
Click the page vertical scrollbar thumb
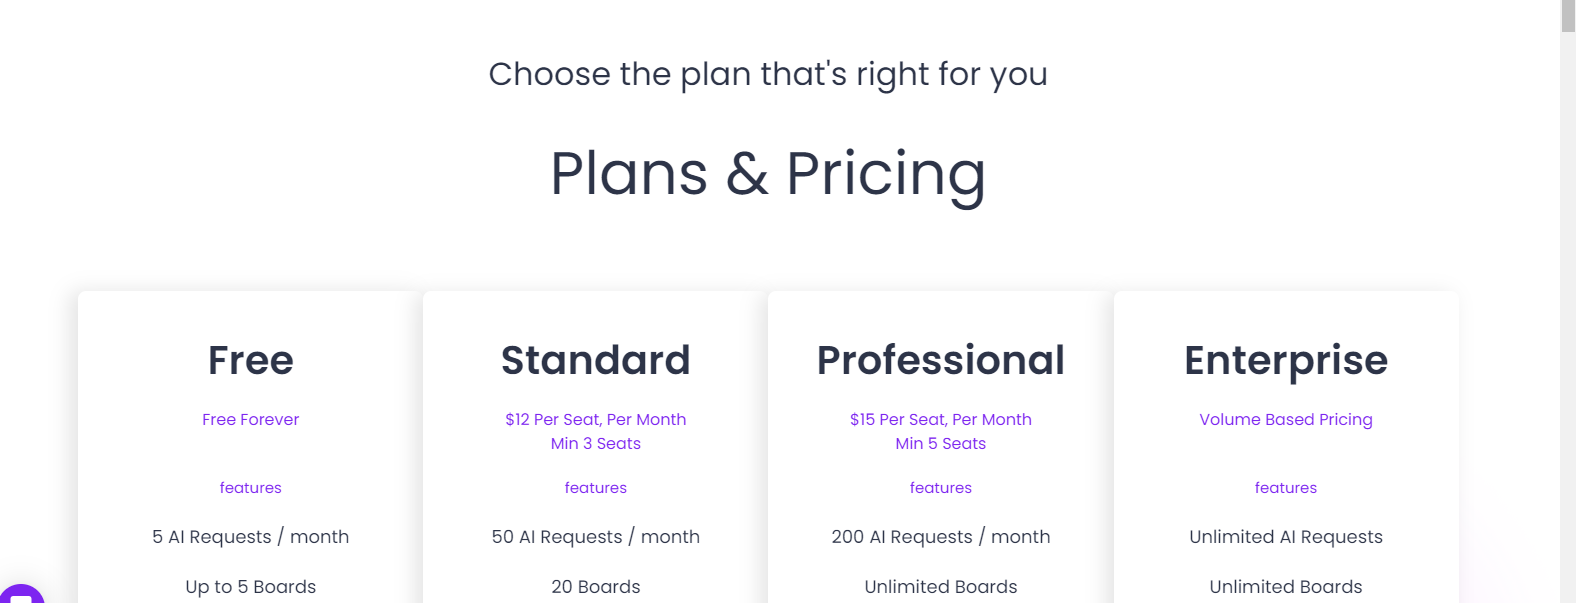(x=1568, y=16)
